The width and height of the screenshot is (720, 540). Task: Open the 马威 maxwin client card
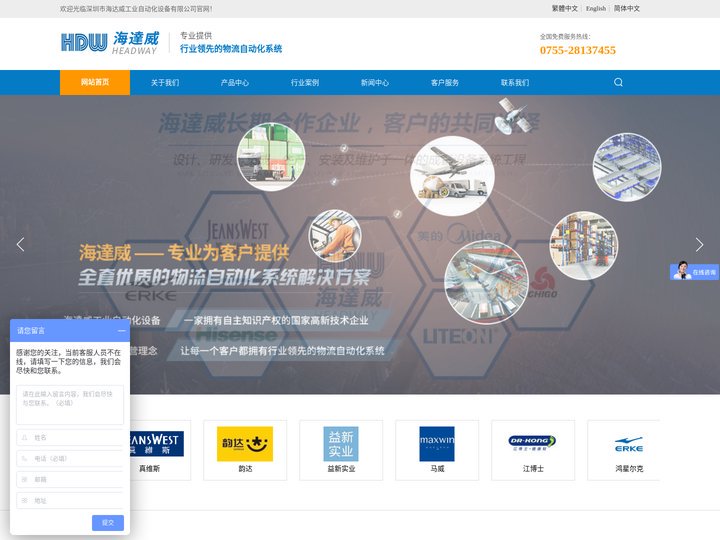[x=437, y=450]
